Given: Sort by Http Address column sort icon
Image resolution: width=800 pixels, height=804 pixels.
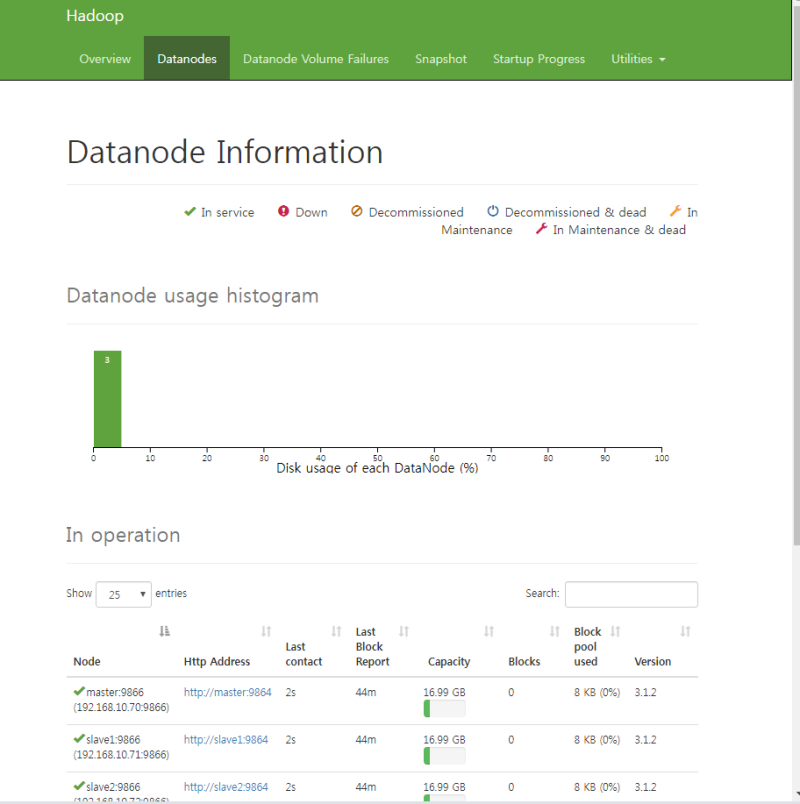Looking at the screenshot, I should 266,631.
